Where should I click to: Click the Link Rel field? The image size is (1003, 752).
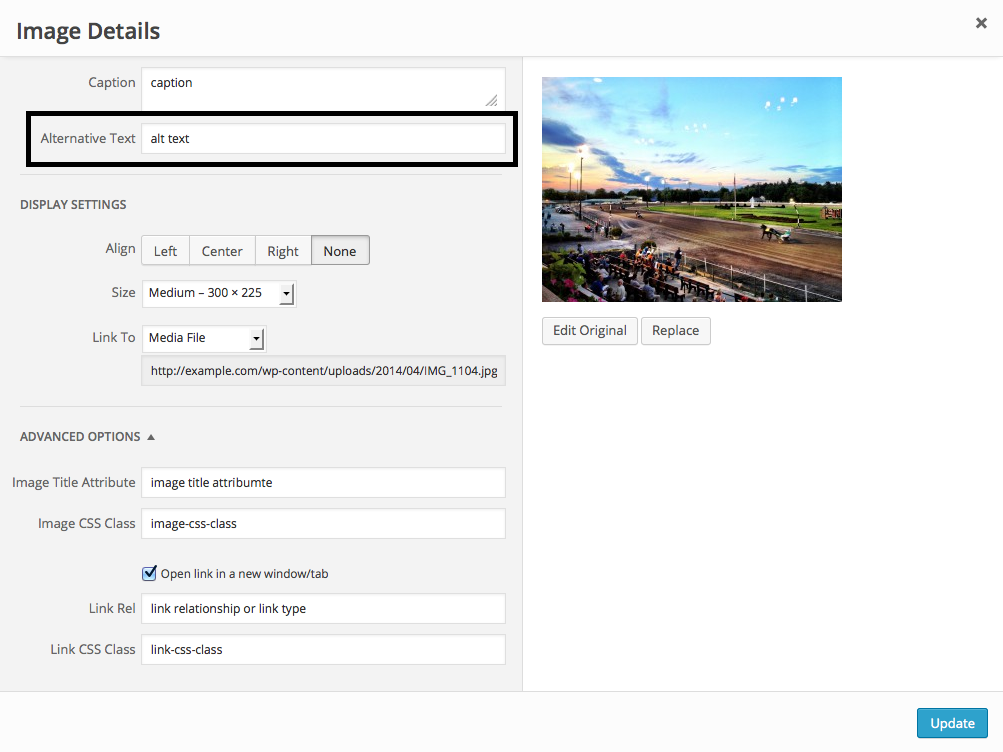coord(323,609)
